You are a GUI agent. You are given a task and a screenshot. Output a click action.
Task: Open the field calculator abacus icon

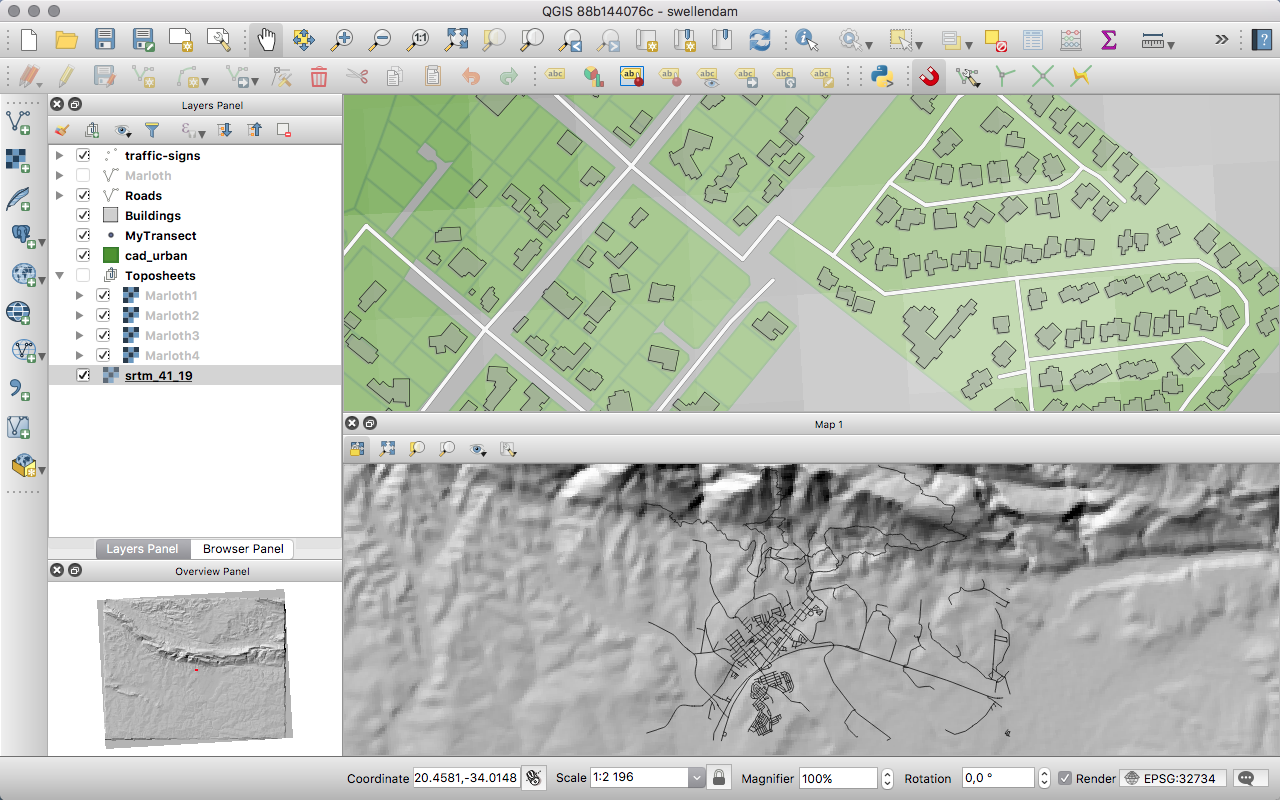(1071, 40)
